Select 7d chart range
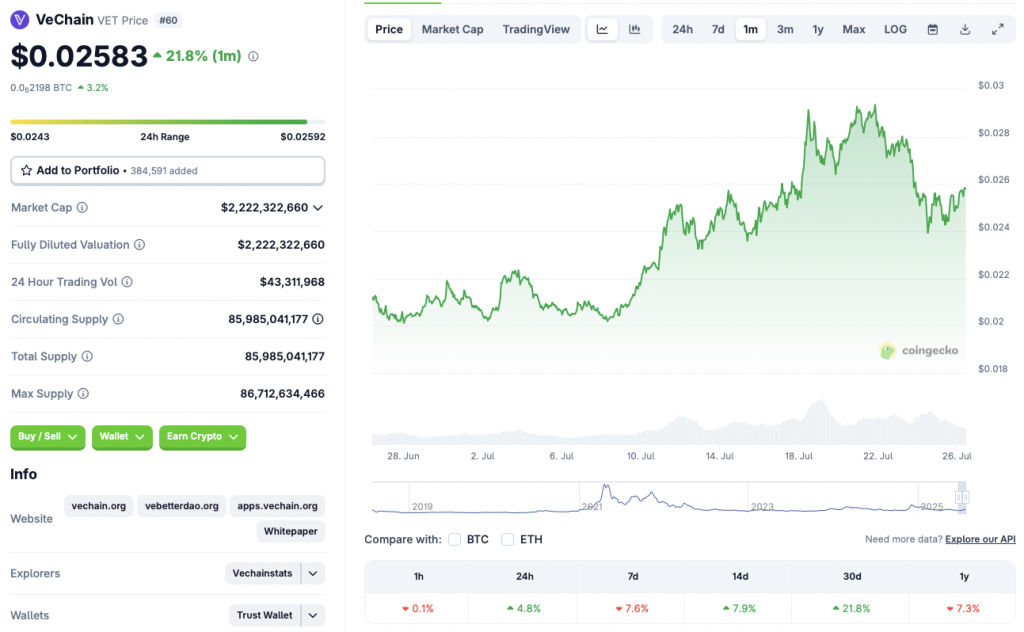 click(718, 29)
